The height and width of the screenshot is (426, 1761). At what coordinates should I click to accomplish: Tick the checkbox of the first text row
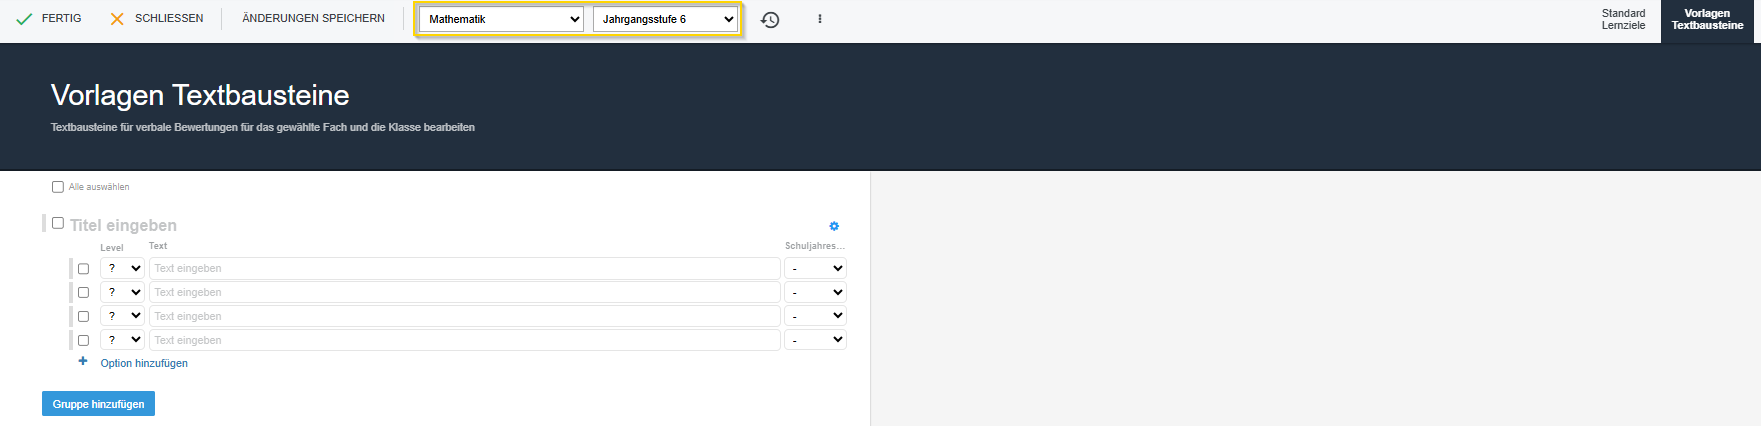point(83,269)
